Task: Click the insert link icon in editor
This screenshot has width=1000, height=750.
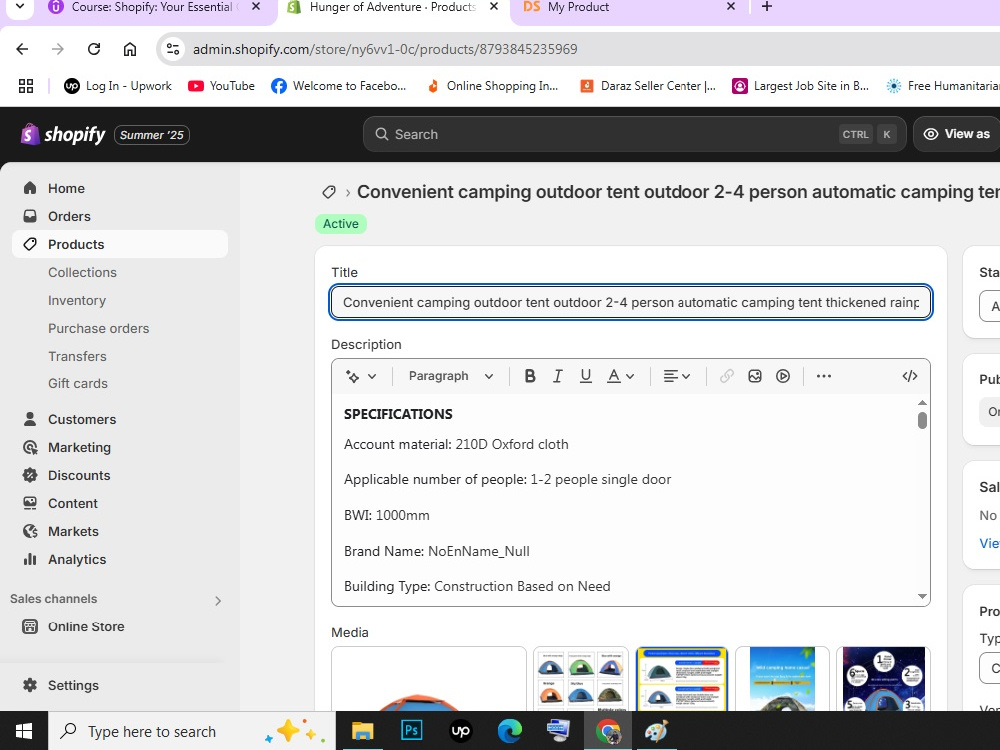Action: pos(726,376)
